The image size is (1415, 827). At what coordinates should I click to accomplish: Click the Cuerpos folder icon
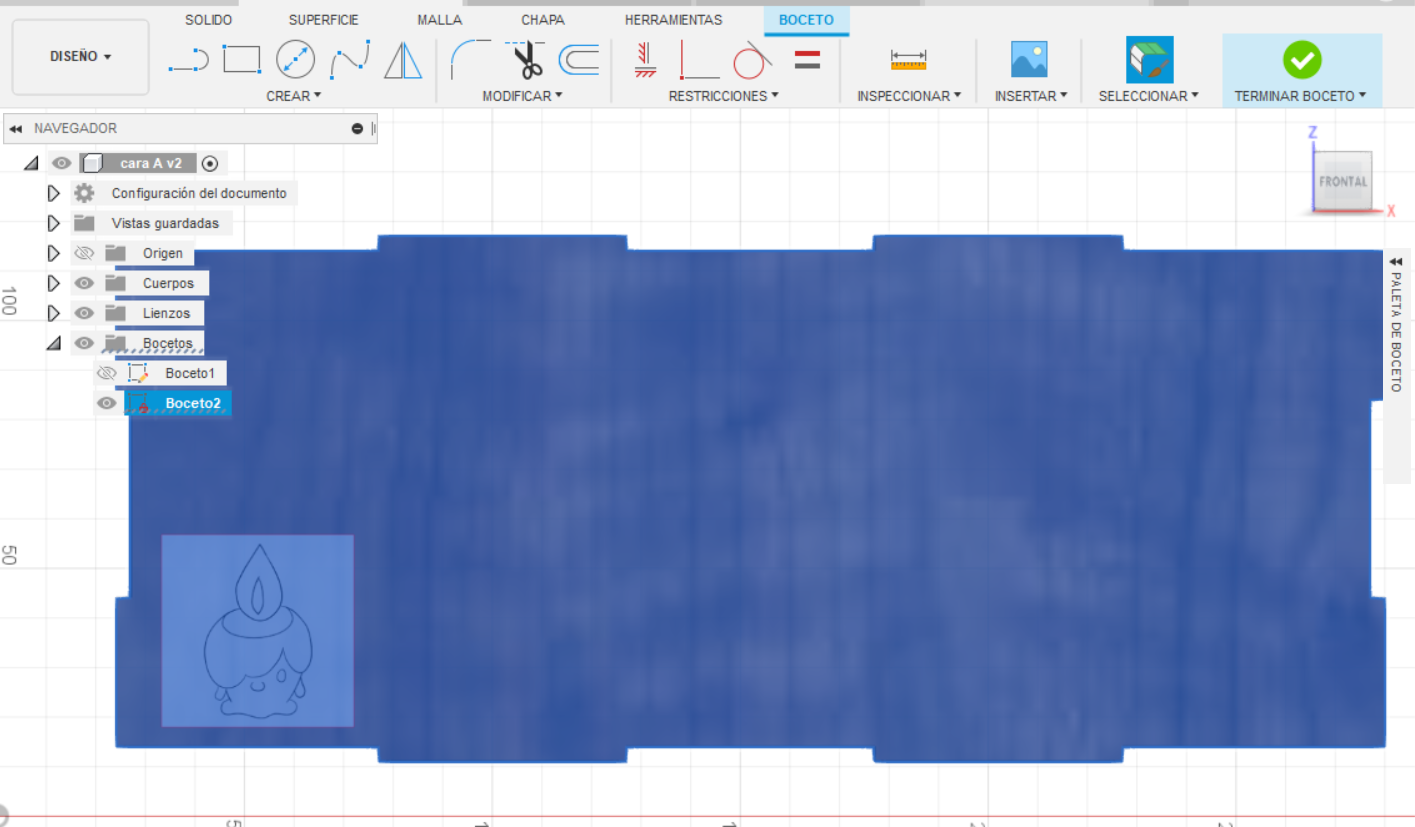pos(115,283)
